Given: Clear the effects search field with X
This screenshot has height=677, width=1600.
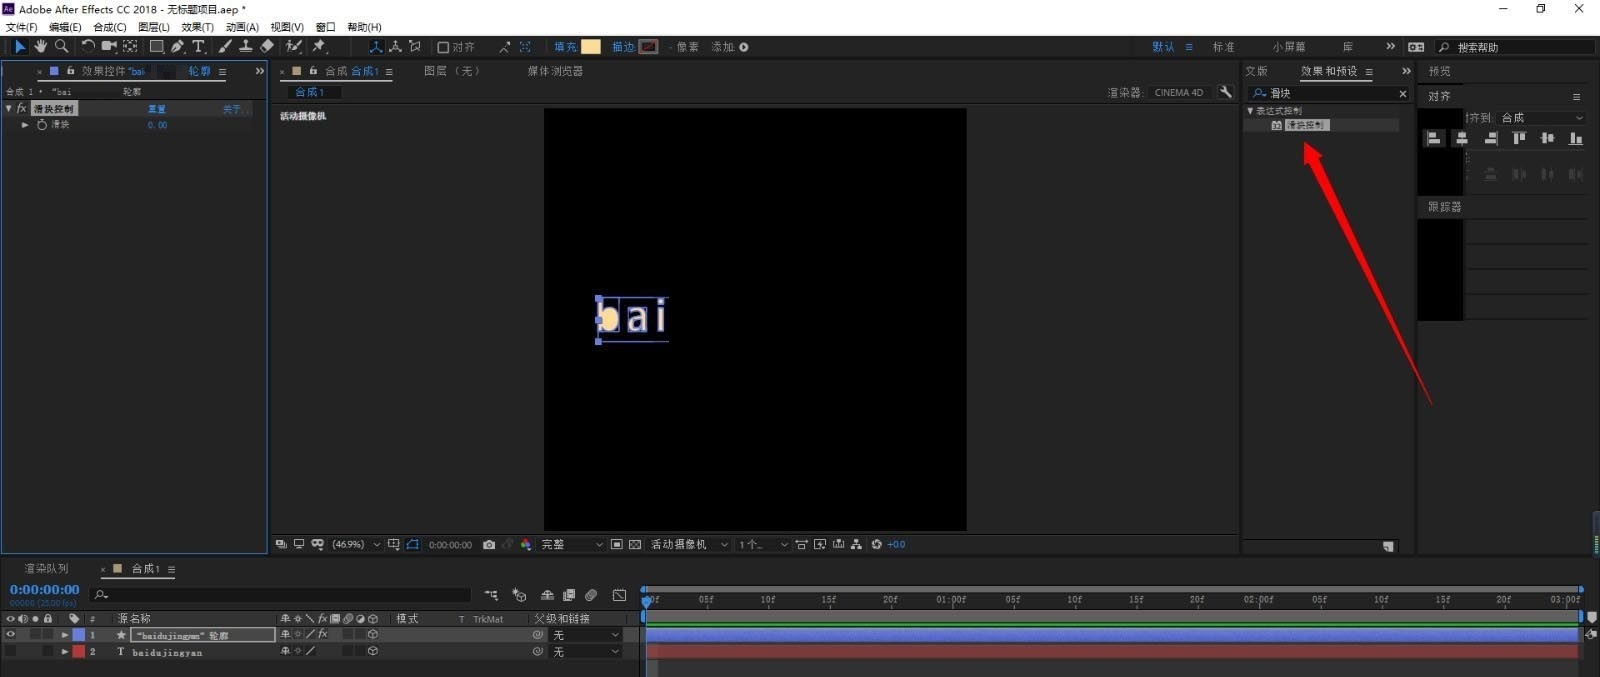Looking at the screenshot, I should (1402, 93).
